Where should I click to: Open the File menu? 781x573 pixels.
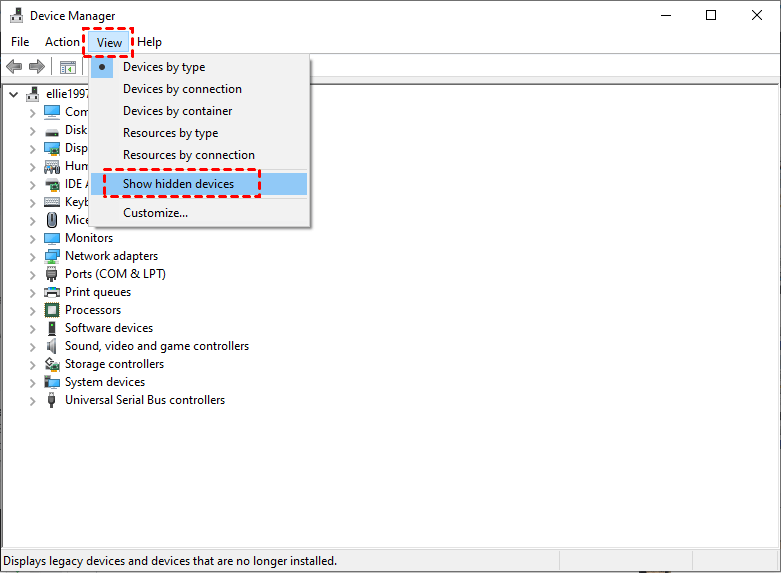coord(20,42)
